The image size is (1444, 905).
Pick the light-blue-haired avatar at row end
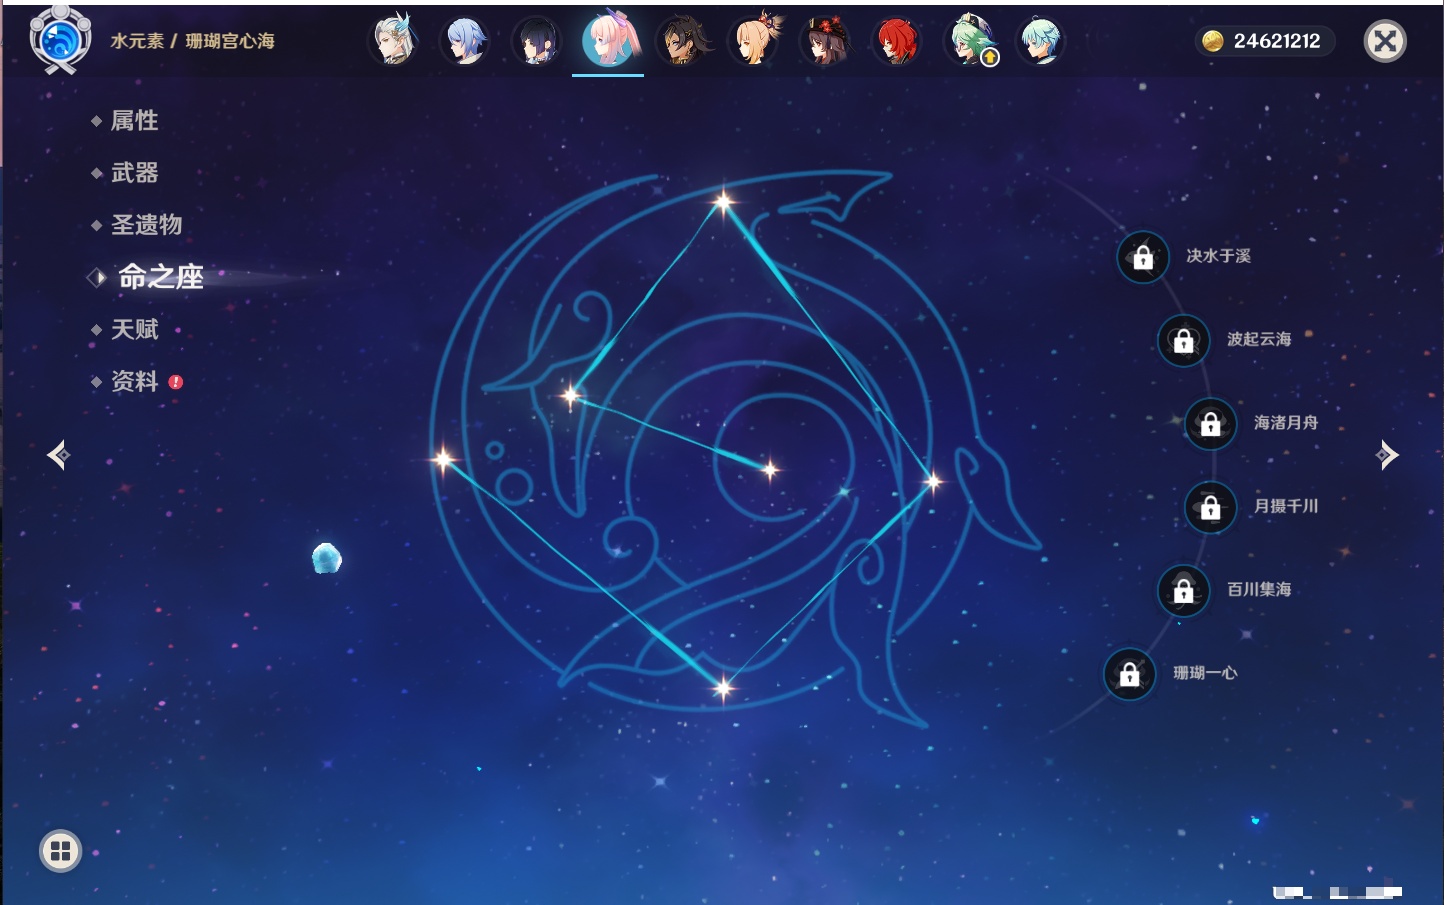click(1040, 41)
